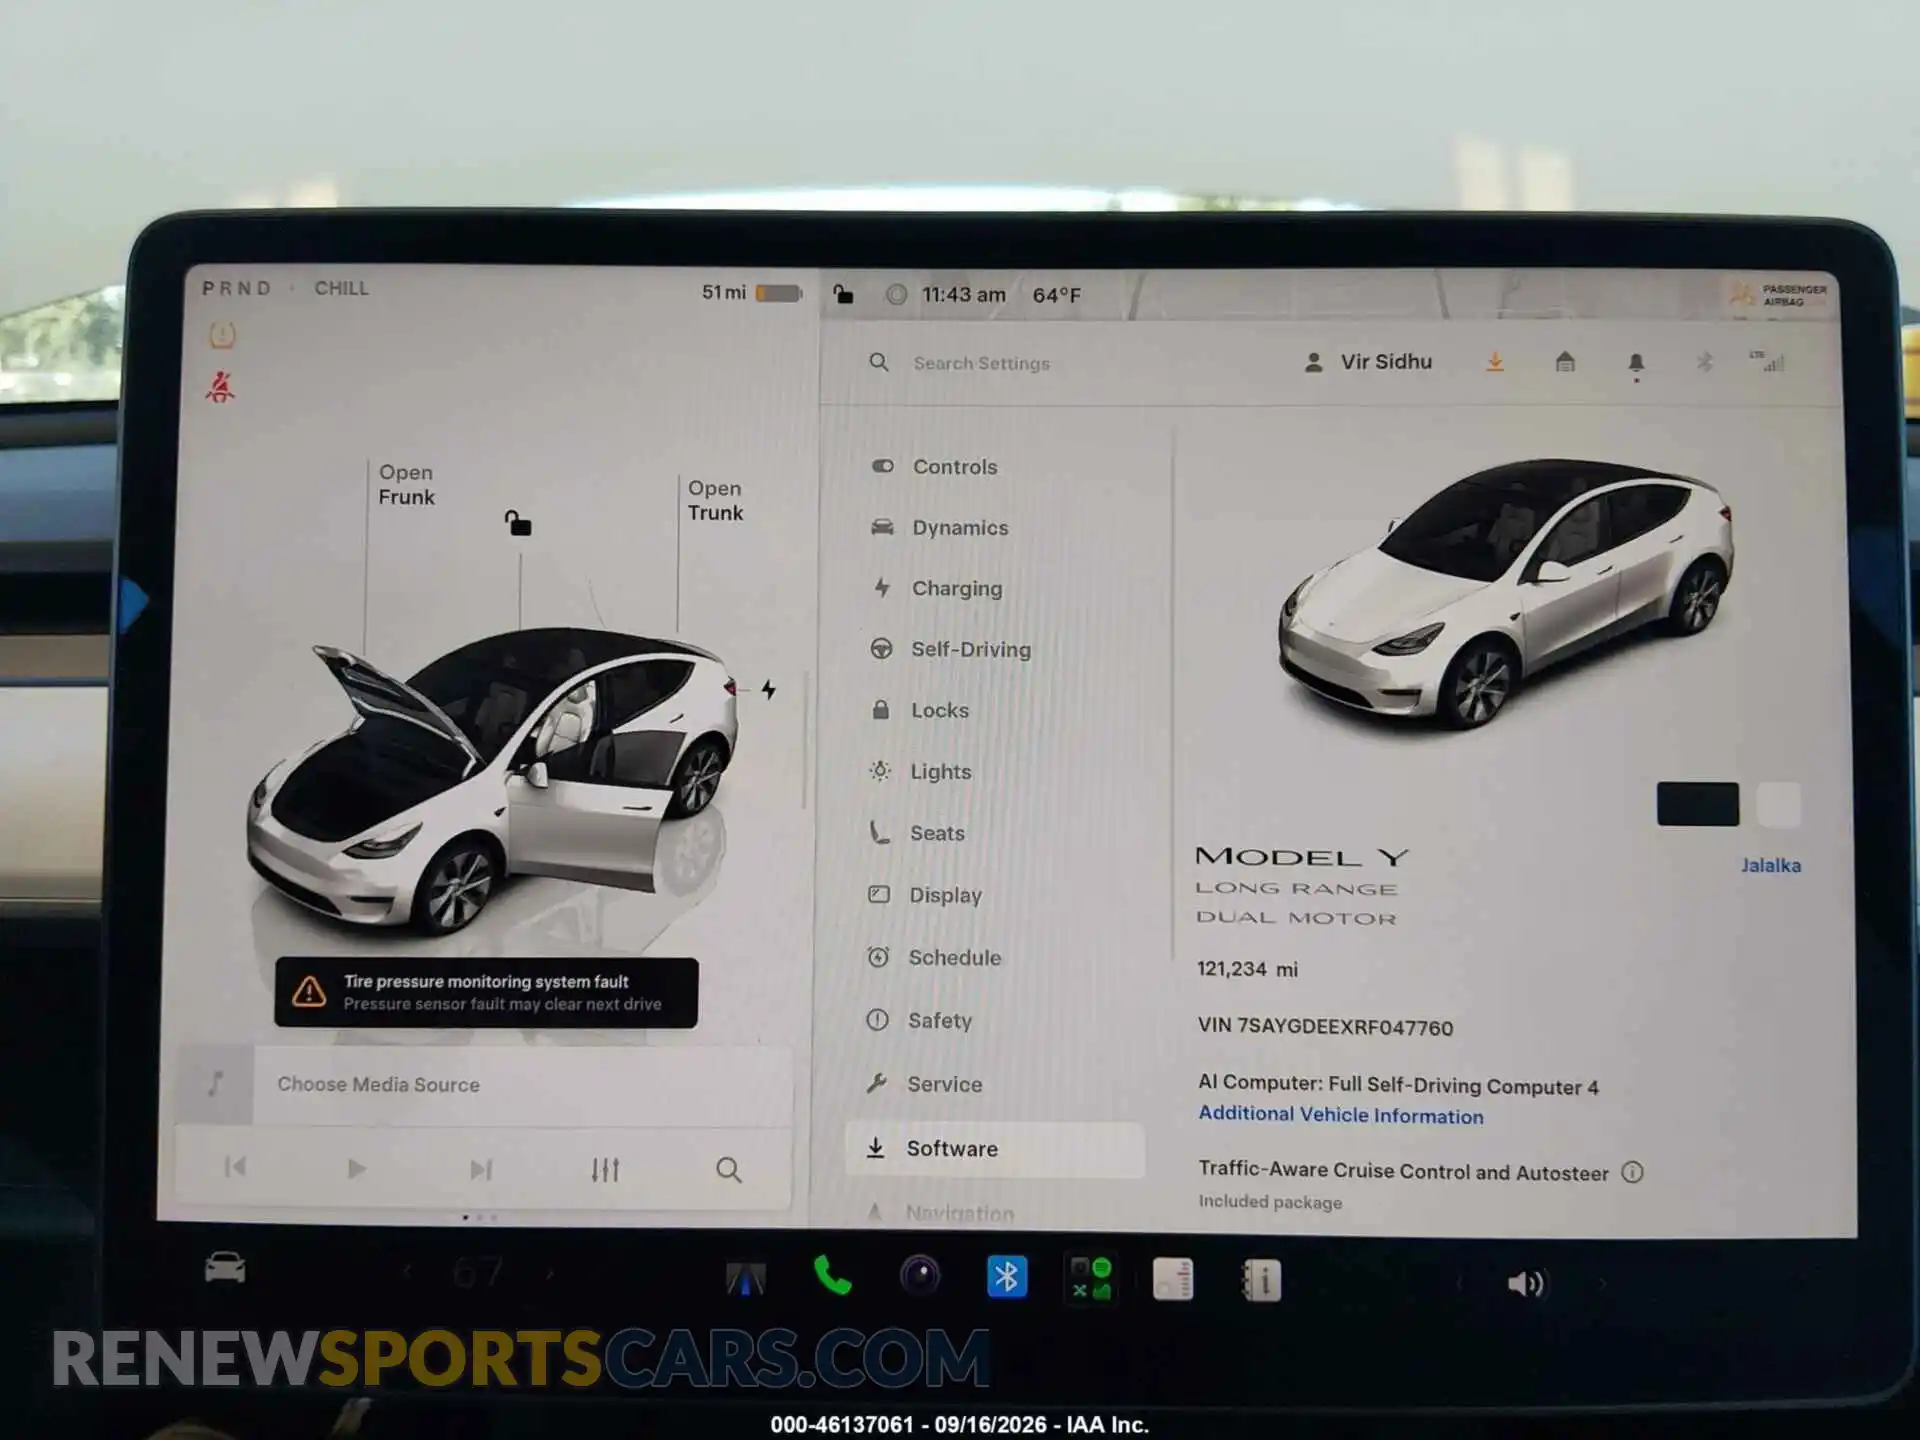
Task: Toggle the car lock icon above vehicle
Action: point(517,522)
